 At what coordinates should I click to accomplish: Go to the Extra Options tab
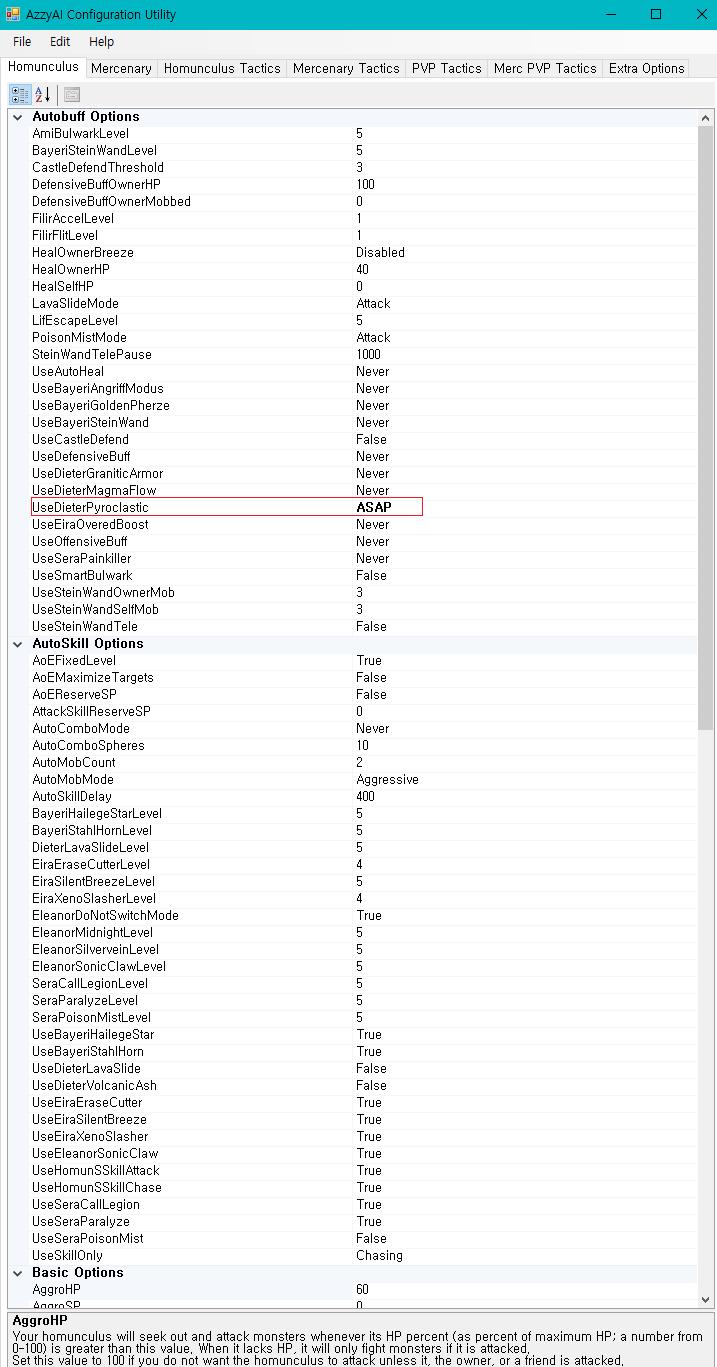646,69
